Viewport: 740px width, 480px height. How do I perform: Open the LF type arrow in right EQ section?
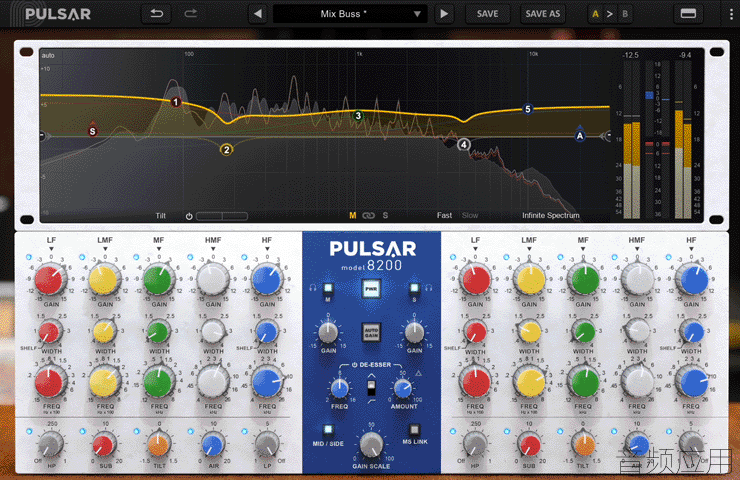[x=475, y=249]
